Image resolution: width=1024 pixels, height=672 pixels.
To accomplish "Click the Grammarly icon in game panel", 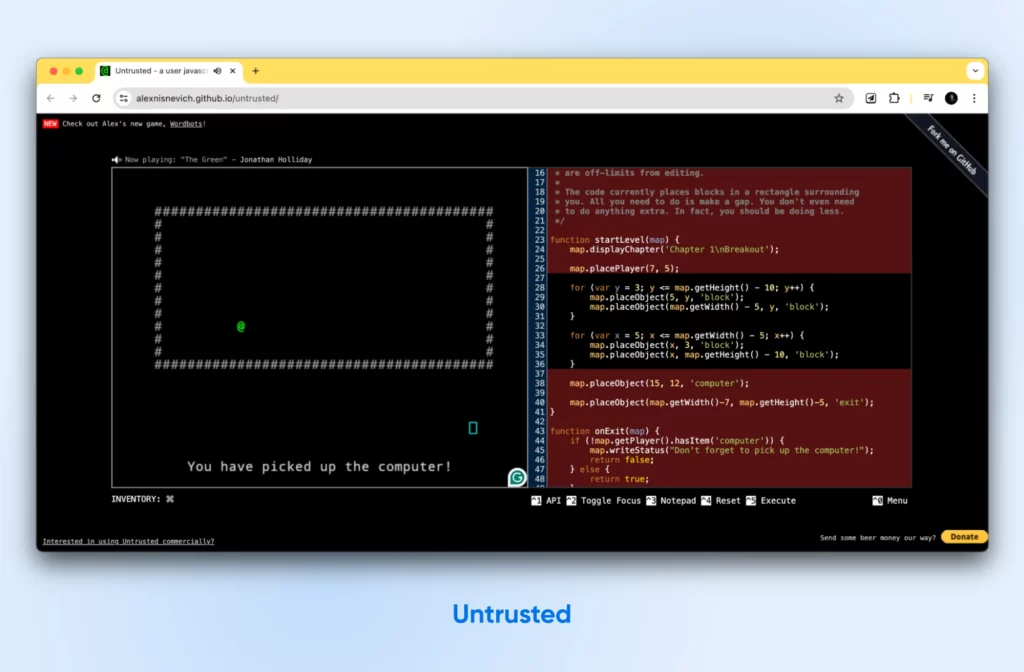I will (x=517, y=477).
